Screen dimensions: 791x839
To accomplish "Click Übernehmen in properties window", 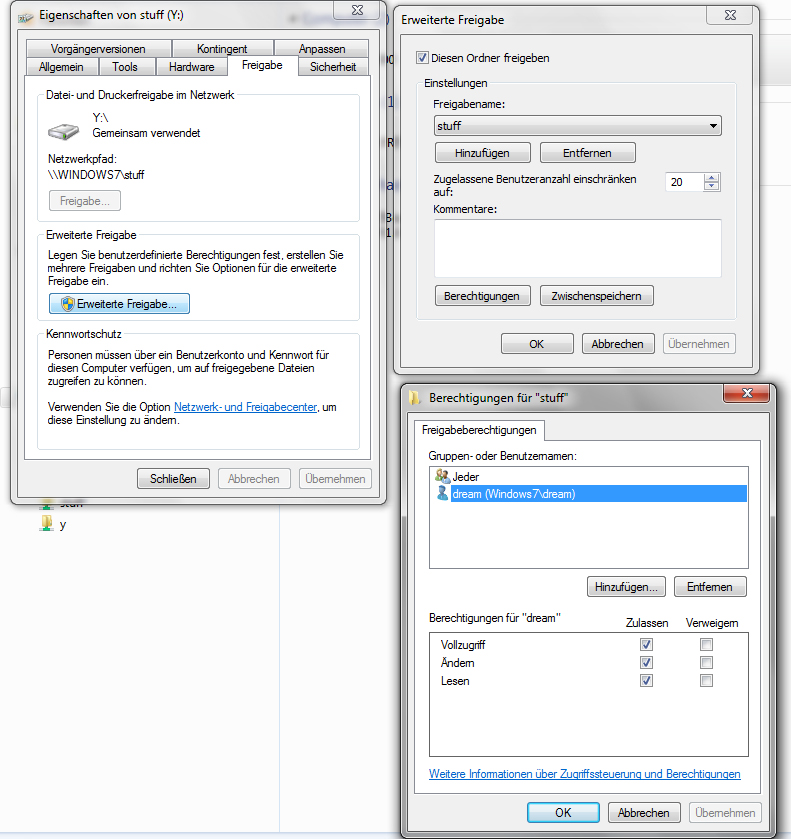I will 336,479.
